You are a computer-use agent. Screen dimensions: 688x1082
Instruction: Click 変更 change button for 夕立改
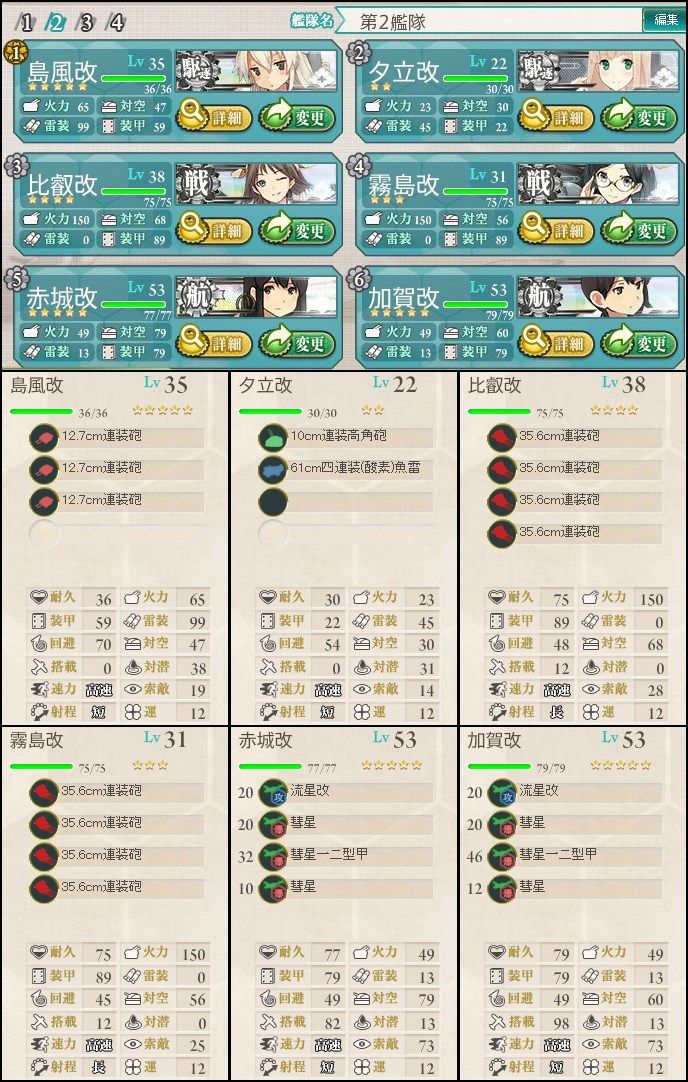click(639, 118)
